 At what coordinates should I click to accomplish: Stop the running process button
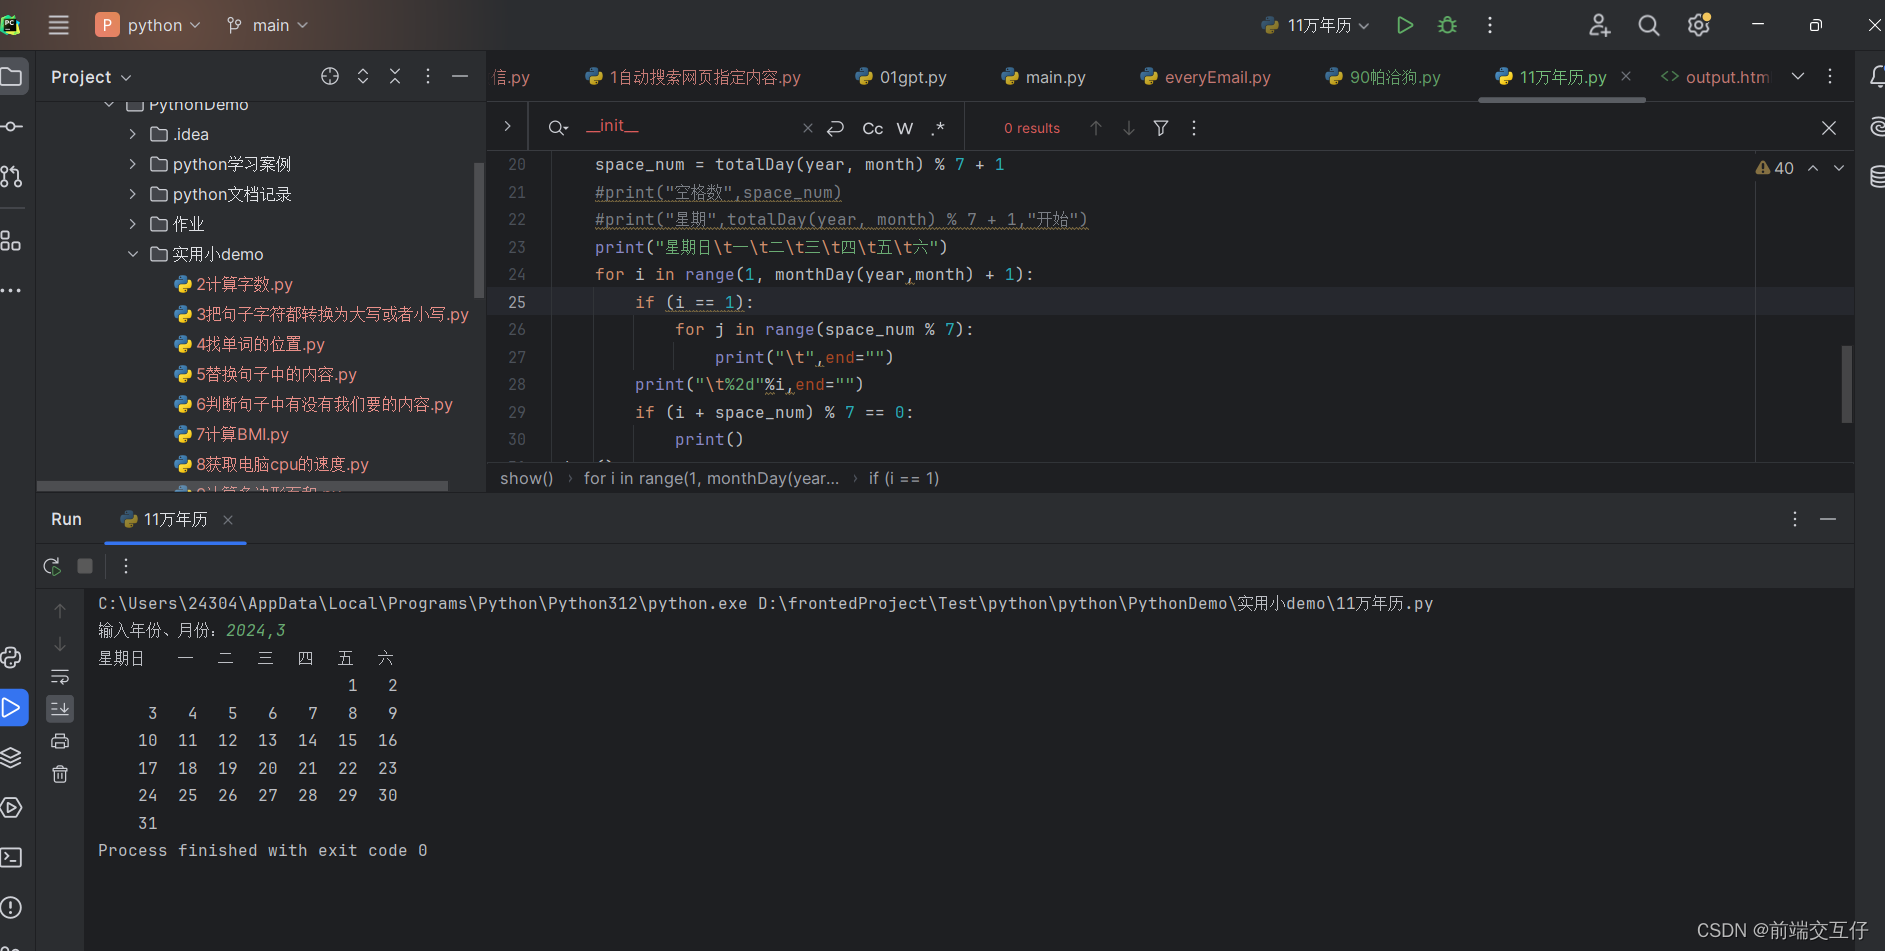click(x=85, y=566)
